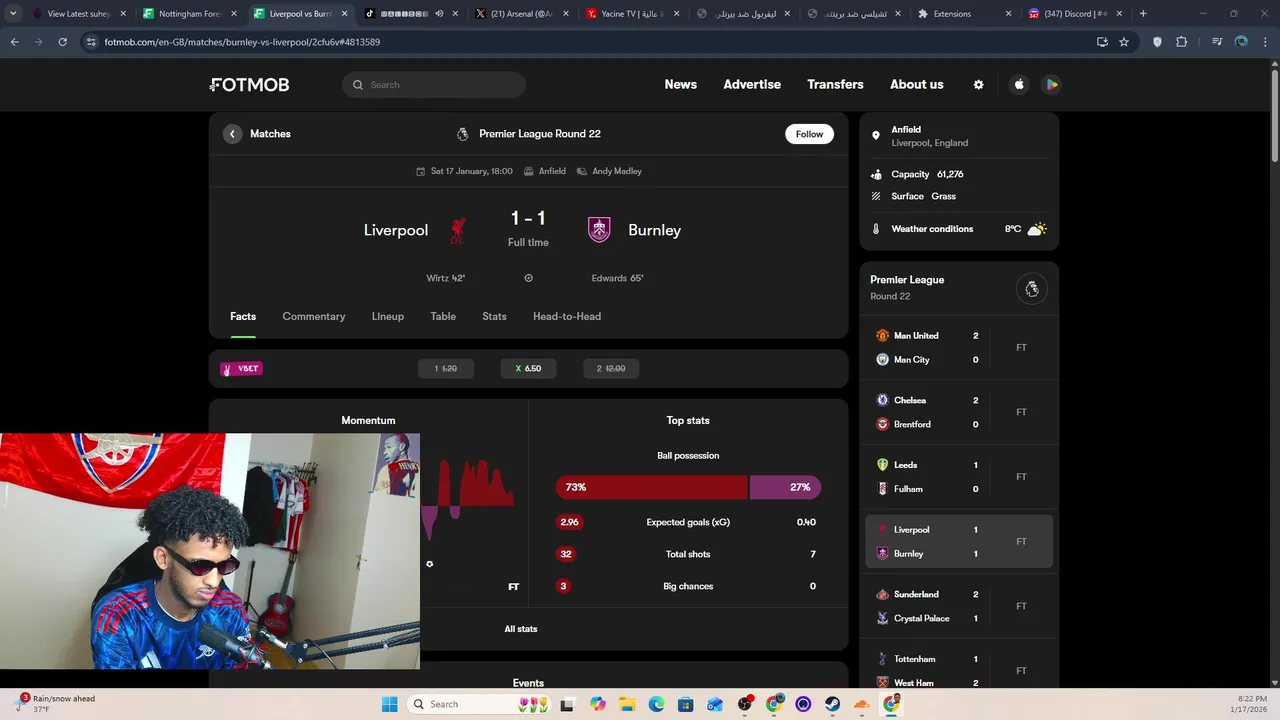The height and width of the screenshot is (720, 1280).
Task: Click the FotMob search field
Action: click(x=434, y=85)
